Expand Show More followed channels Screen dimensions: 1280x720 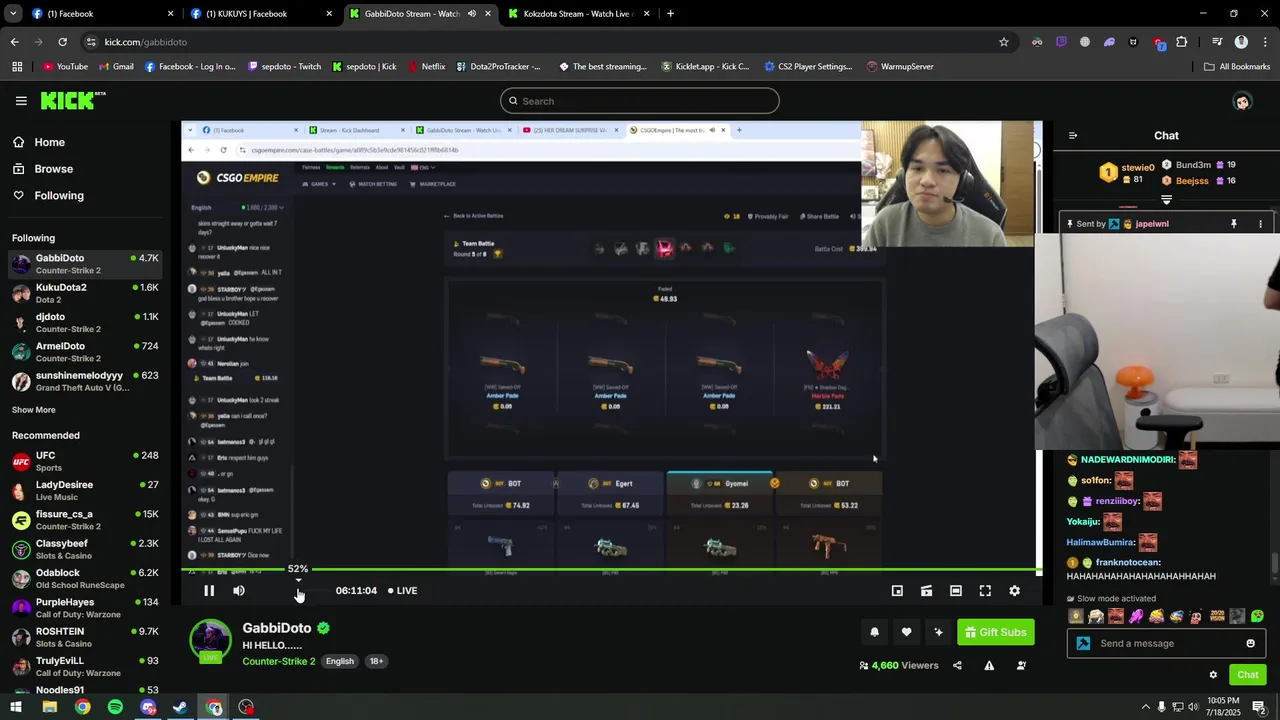[x=34, y=410]
